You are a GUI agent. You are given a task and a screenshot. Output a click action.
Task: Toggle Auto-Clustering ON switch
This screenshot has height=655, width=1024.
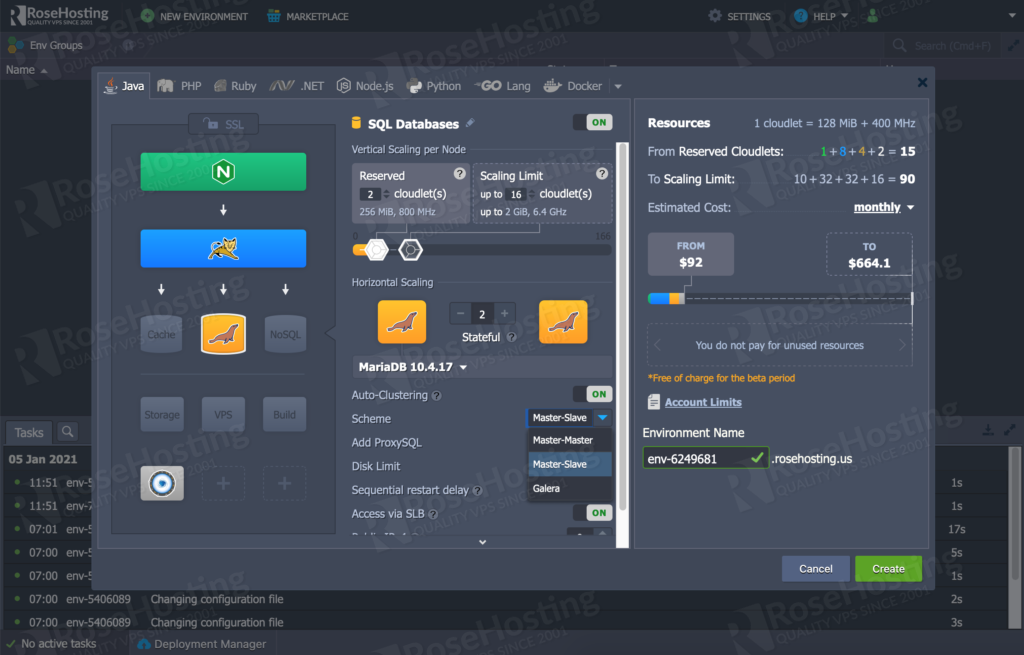click(592, 394)
